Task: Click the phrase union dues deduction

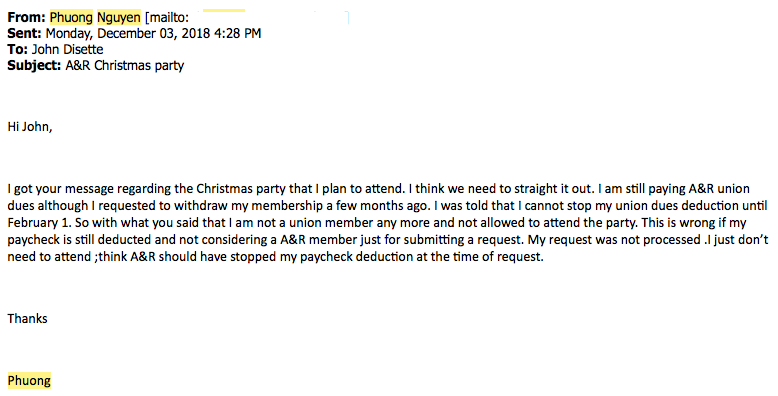Action: click(677, 206)
